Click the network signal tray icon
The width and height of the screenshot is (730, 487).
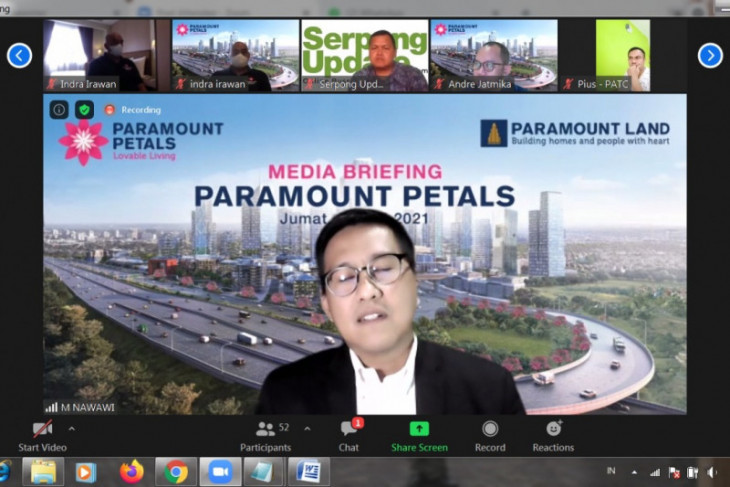pyautogui.click(x=655, y=473)
